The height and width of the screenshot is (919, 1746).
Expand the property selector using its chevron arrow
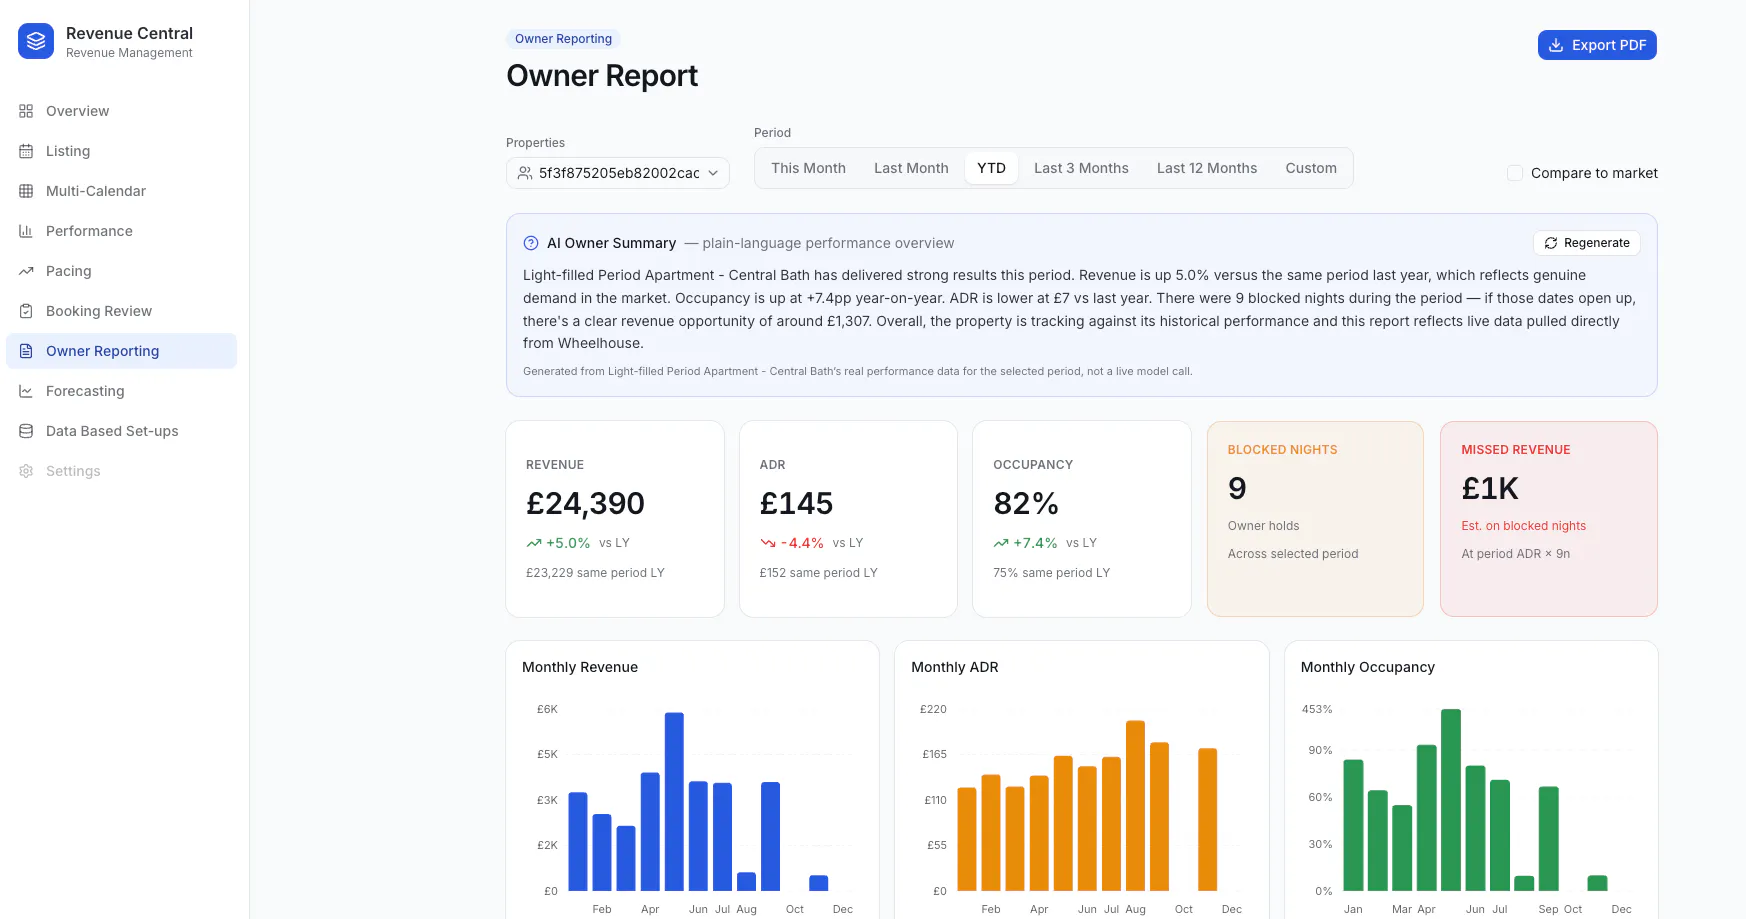point(713,173)
